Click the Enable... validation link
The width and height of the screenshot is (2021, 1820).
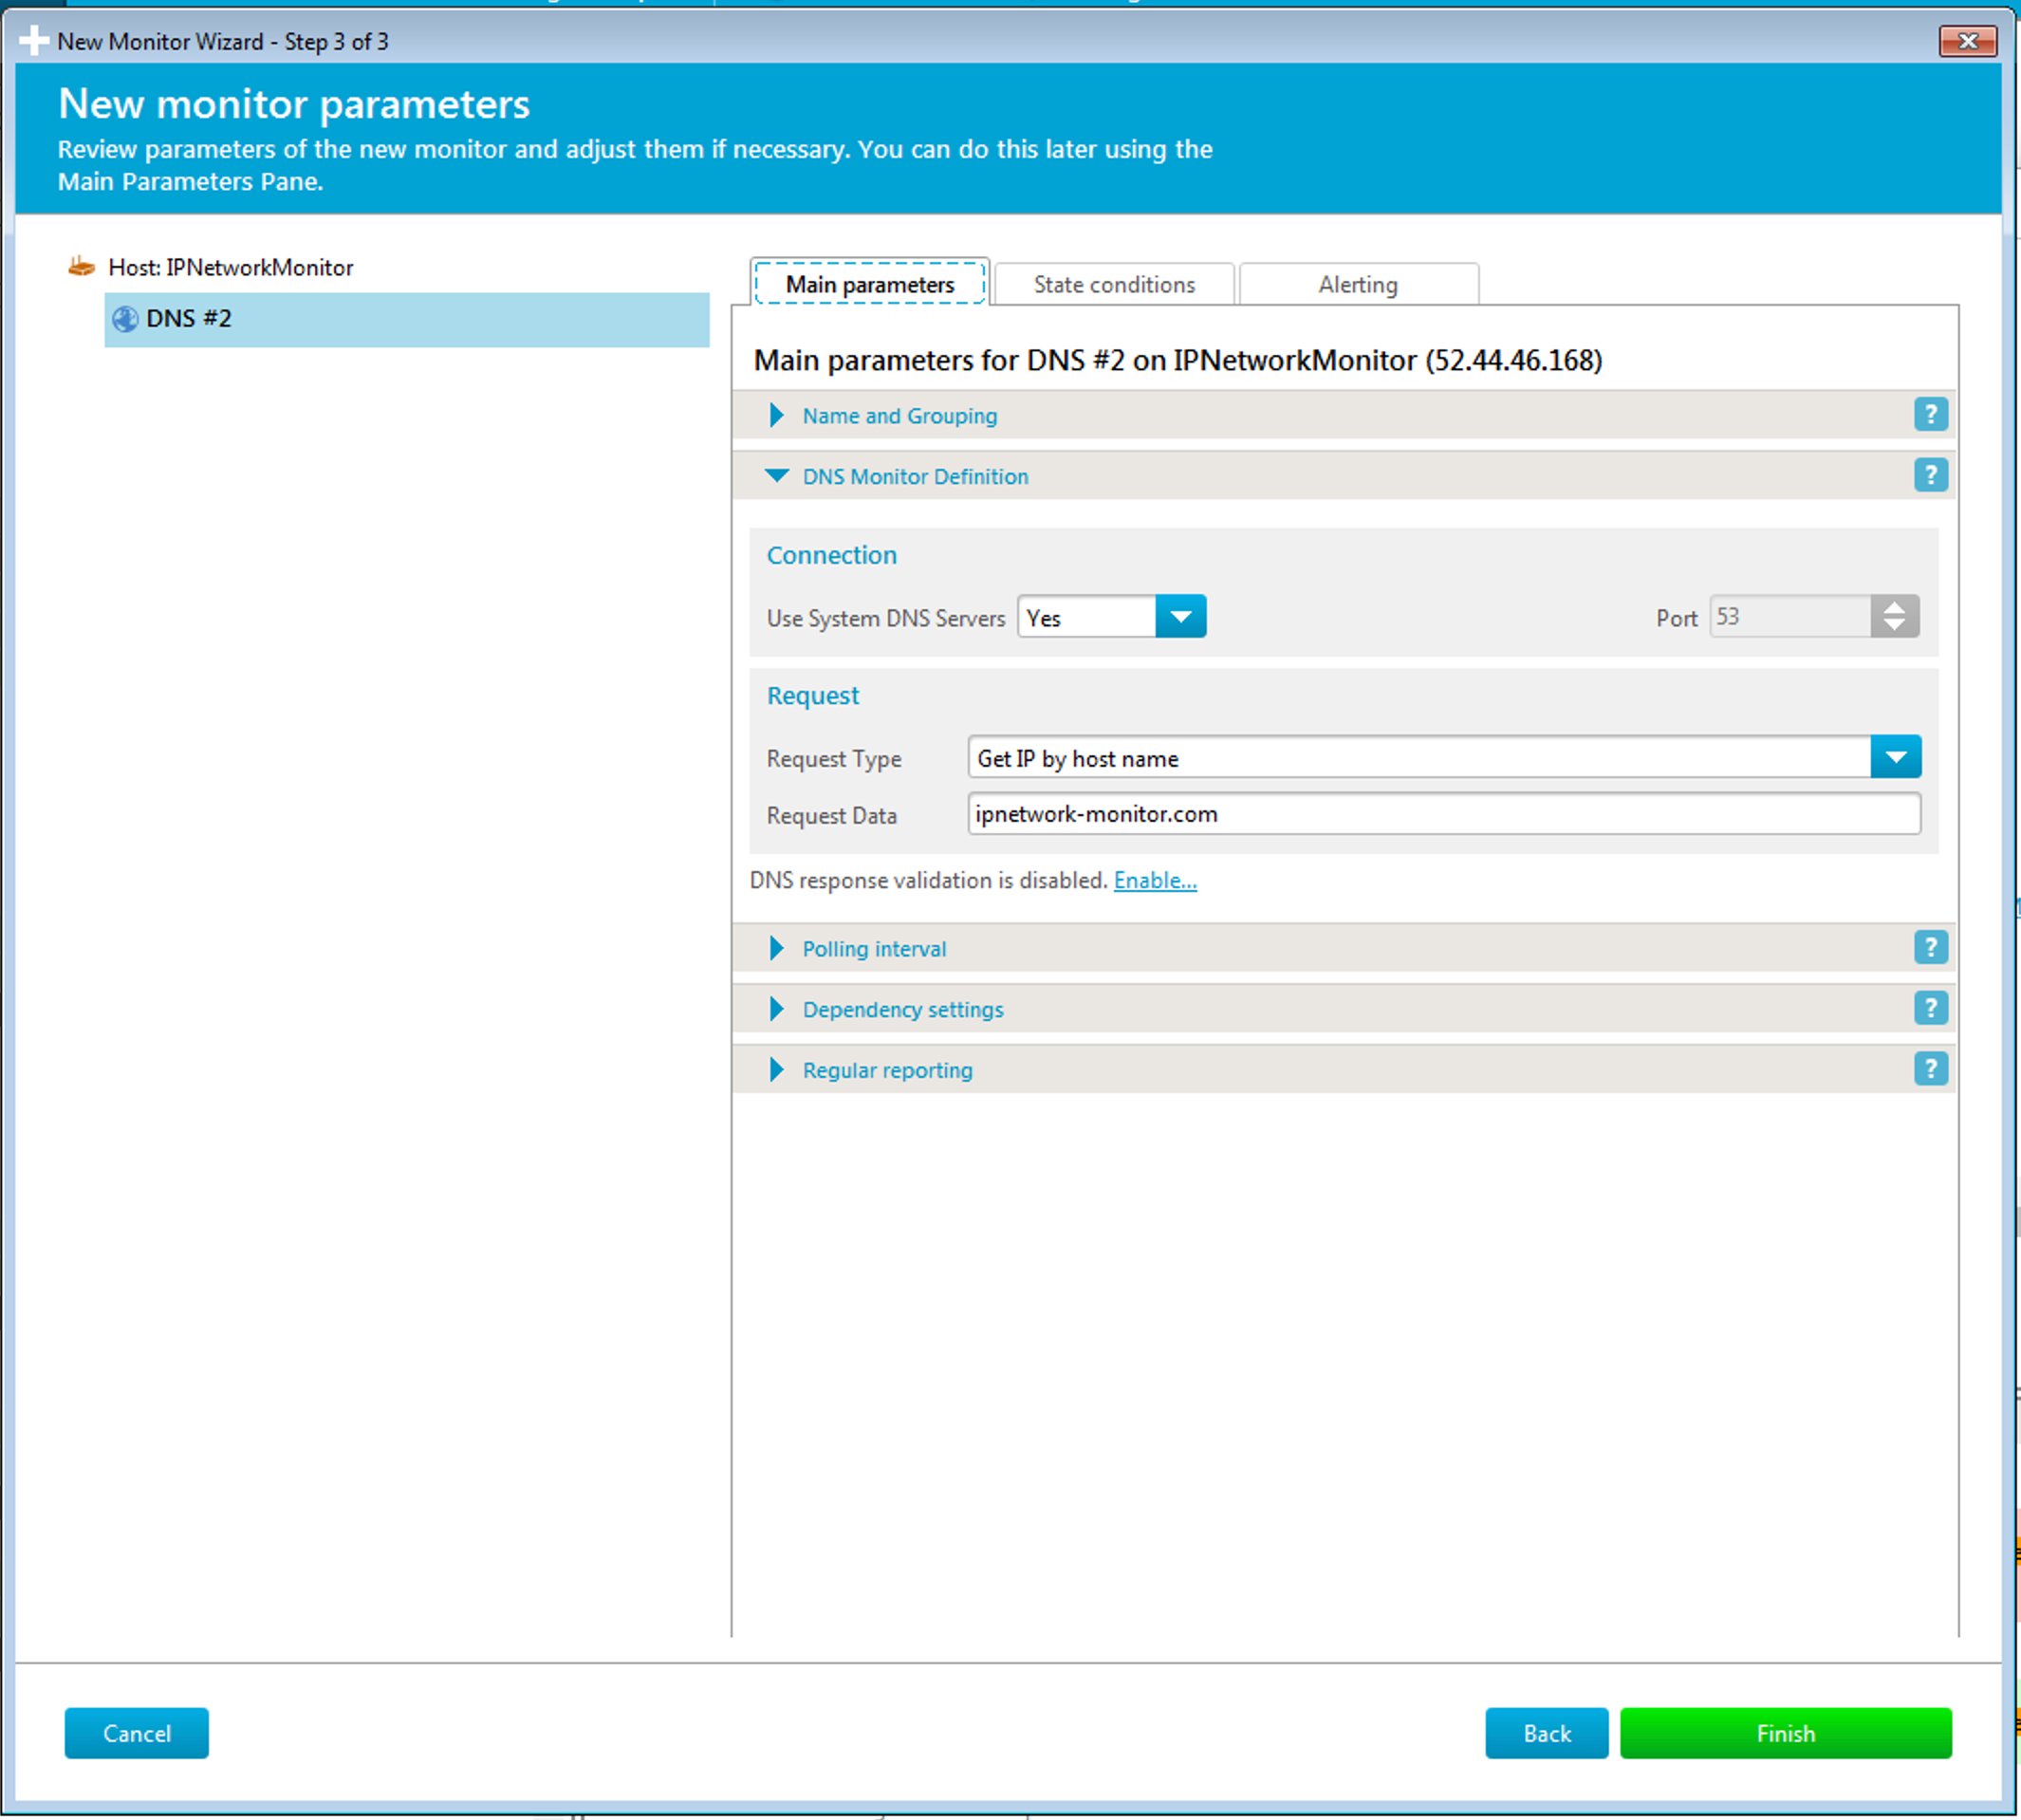click(x=1155, y=880)
